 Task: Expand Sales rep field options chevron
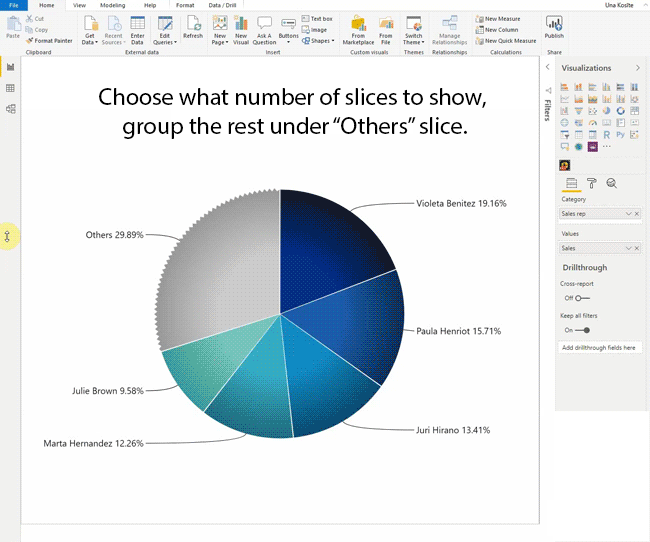pos(628,214)
